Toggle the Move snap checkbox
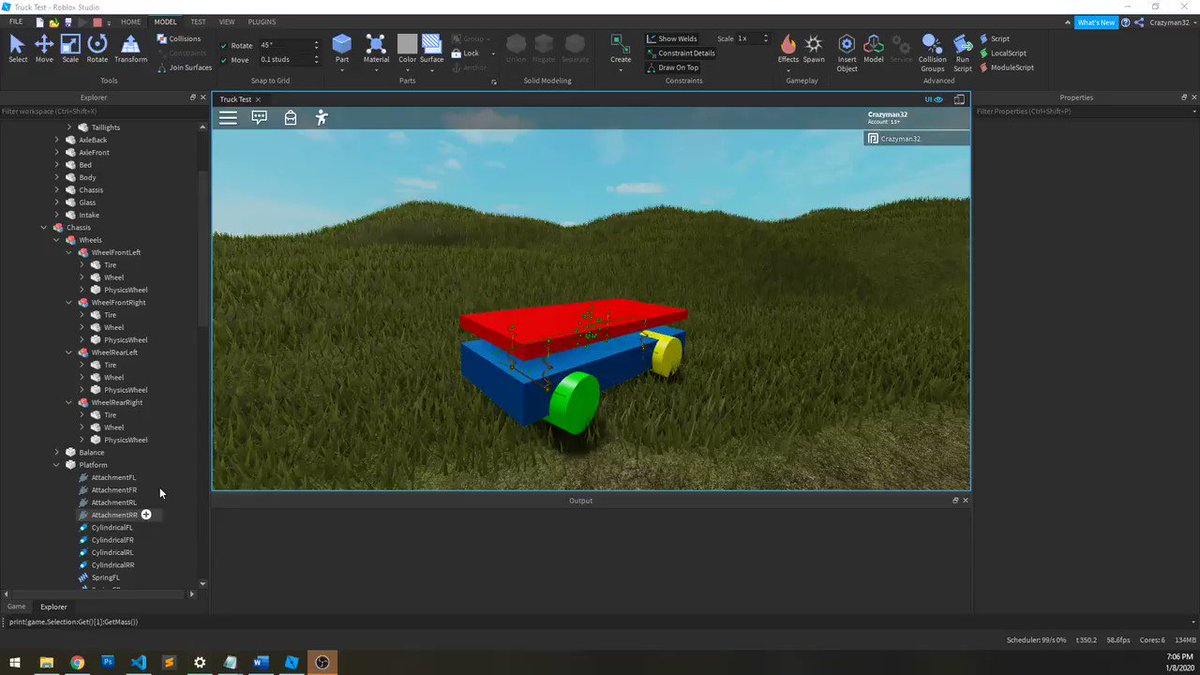 point(223,60)
